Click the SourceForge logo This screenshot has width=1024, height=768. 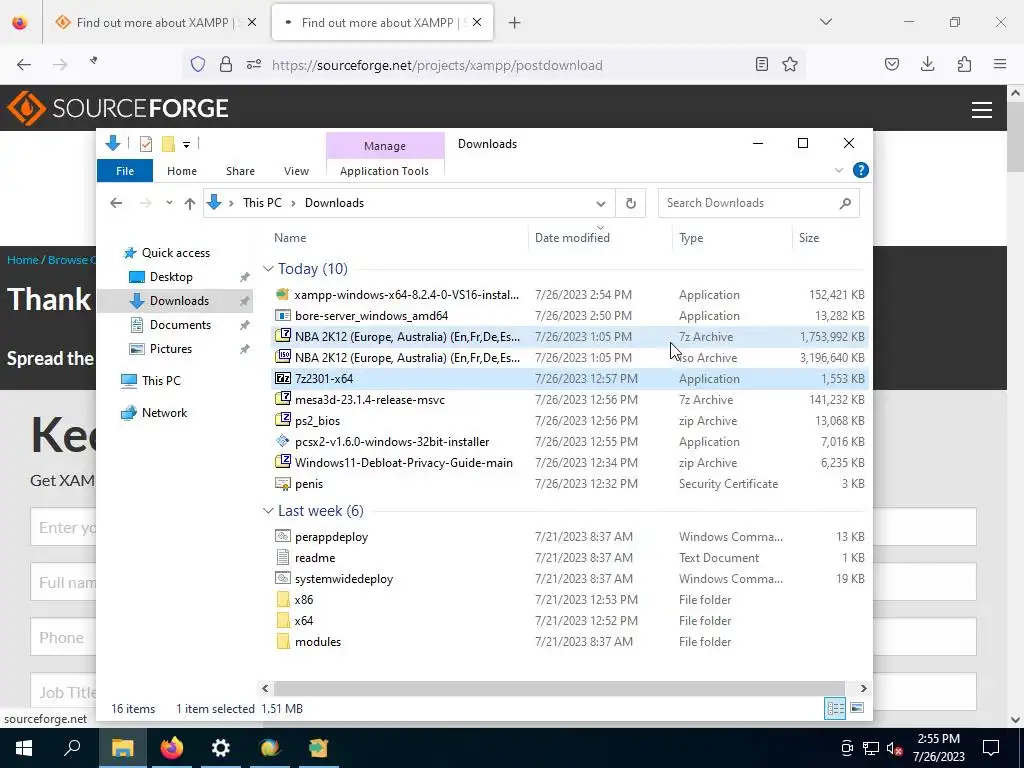(118, 108)
